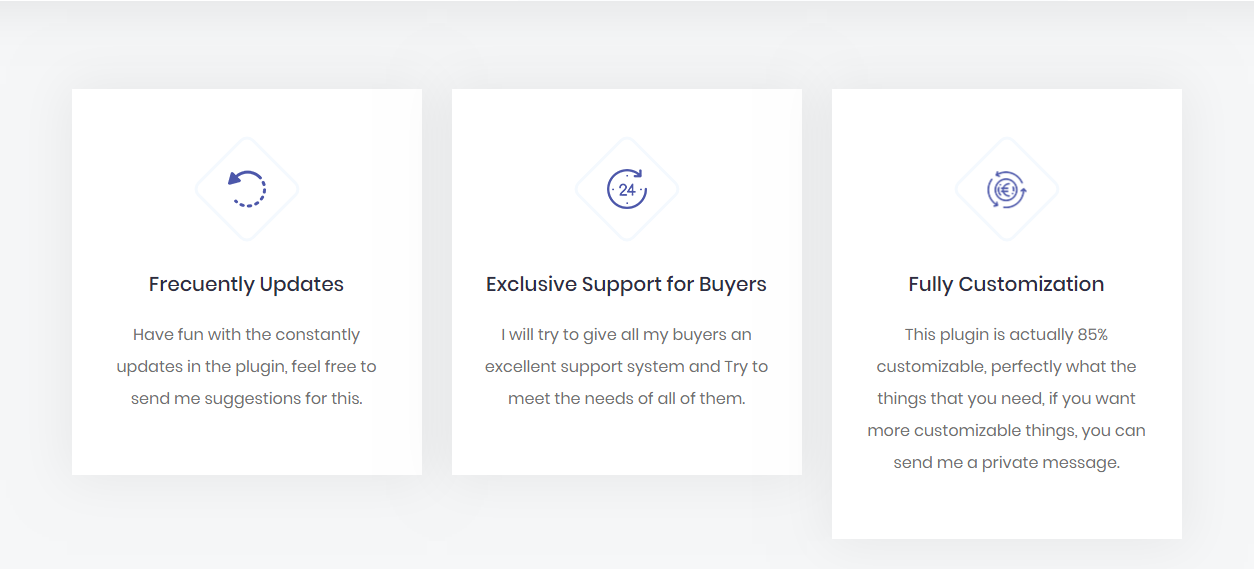Click the paragraph beneath Exclusive Support for Buyers
The height and width of the screenshot is (569, 1254).
coord(626,366)
